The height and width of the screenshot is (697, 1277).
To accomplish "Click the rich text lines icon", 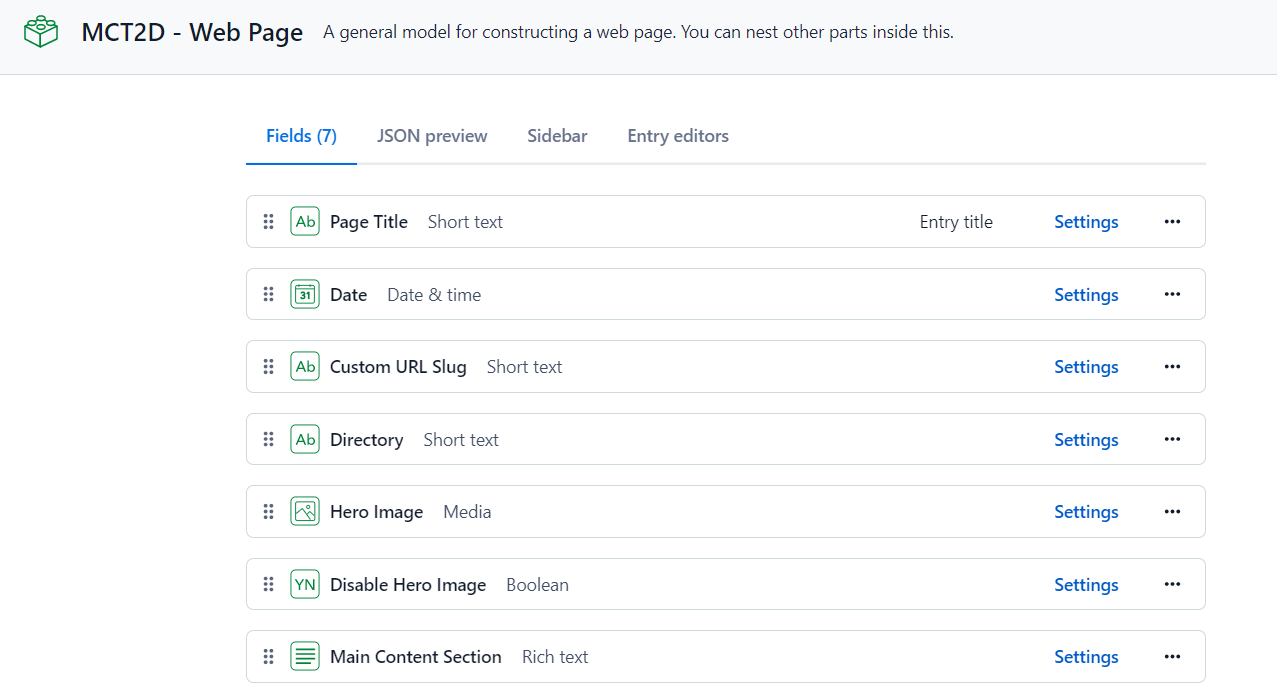I will tap(305, 657).
